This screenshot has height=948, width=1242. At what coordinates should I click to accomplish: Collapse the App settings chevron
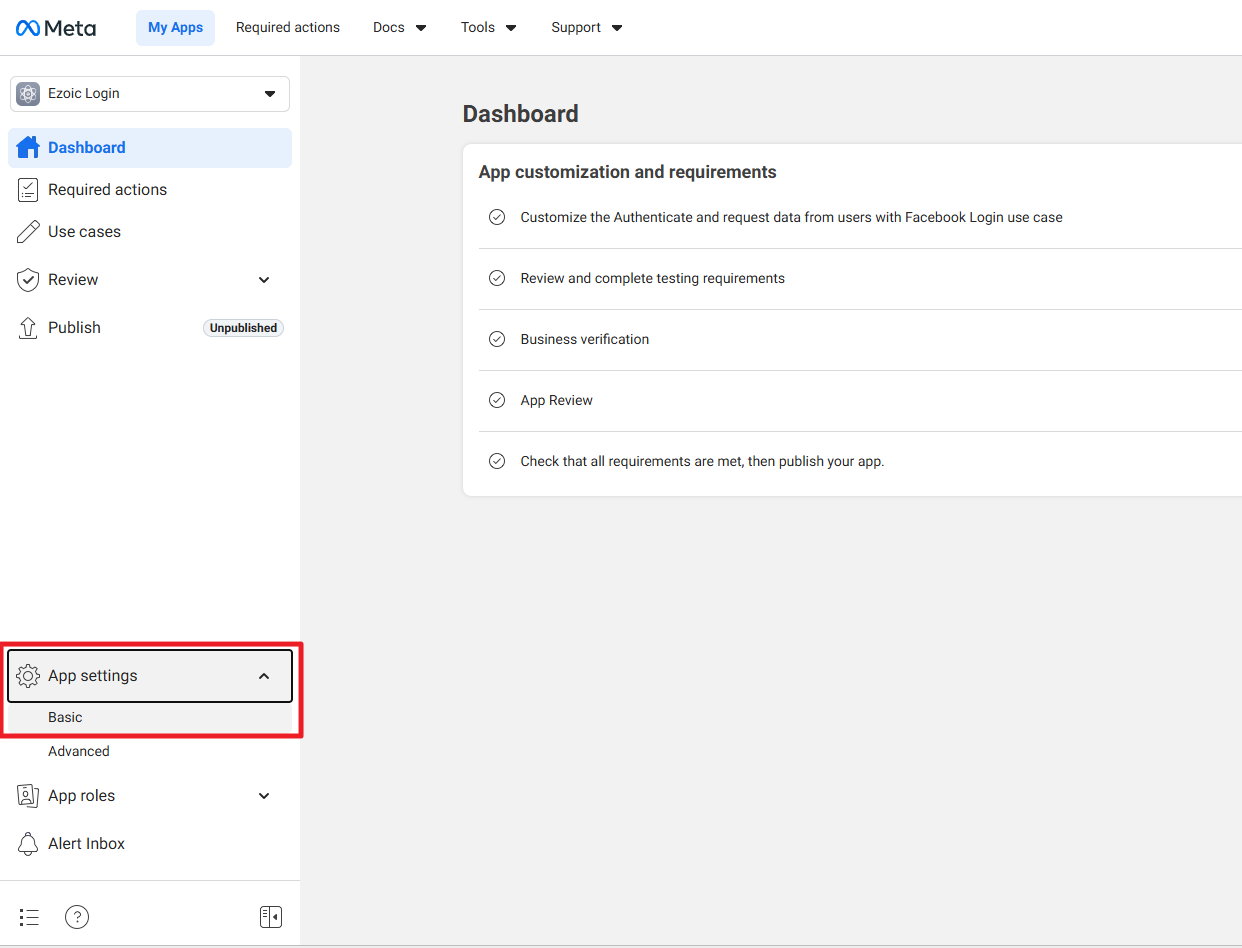(264, 676)
